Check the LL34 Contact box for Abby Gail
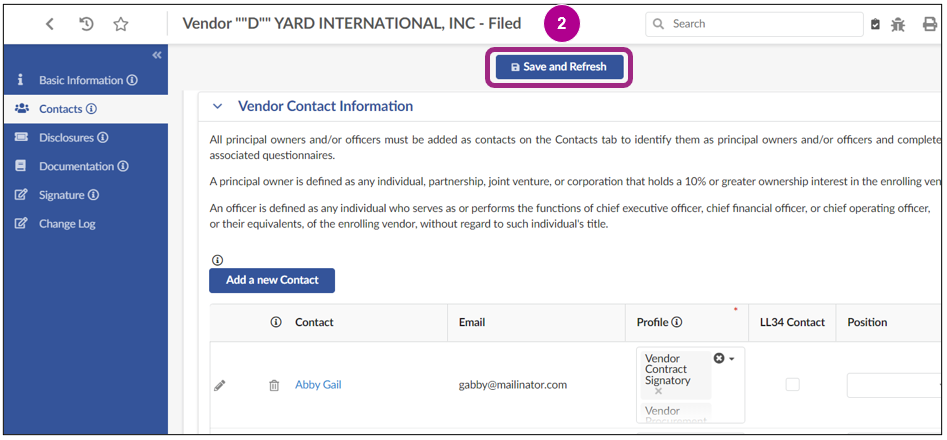This screenshot has height=440, width=947. click(x=792, y=384)
